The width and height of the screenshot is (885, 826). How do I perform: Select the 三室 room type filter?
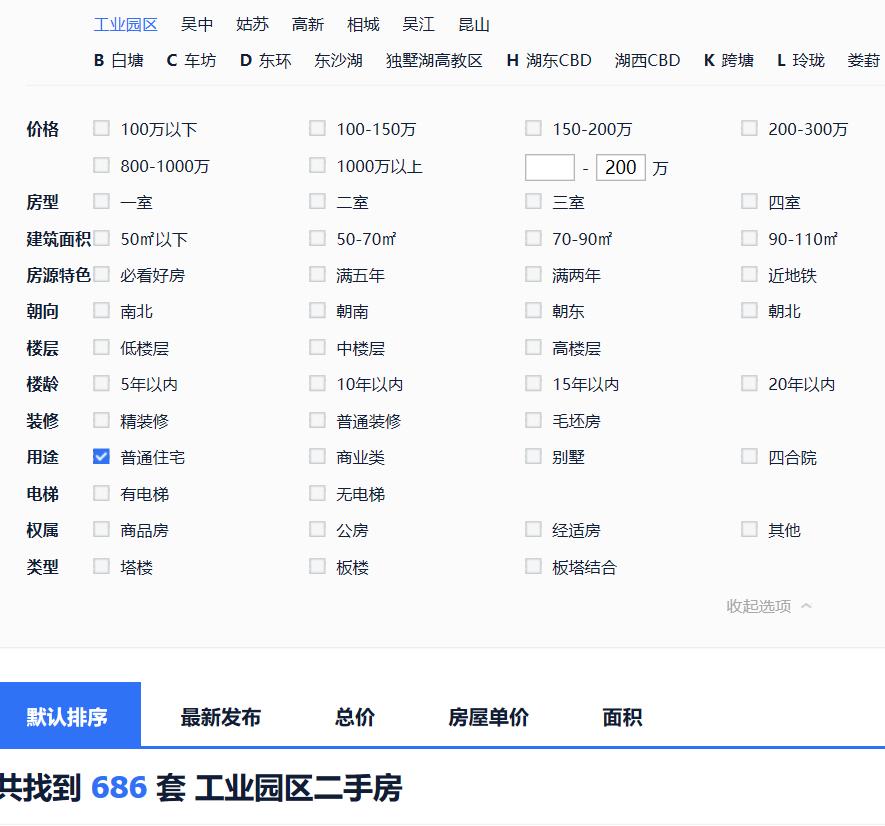533,200
